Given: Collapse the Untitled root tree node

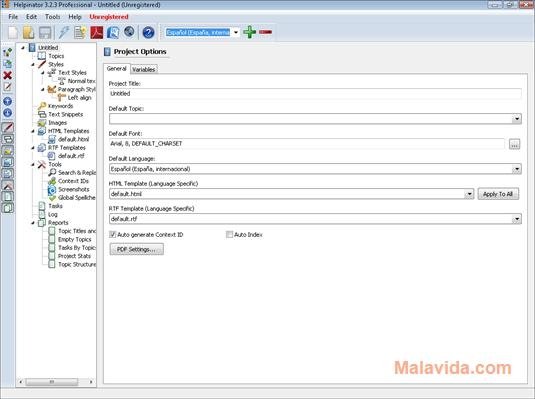Looking at the screenshot, I should pyautogui.click(x=23, y=47).
